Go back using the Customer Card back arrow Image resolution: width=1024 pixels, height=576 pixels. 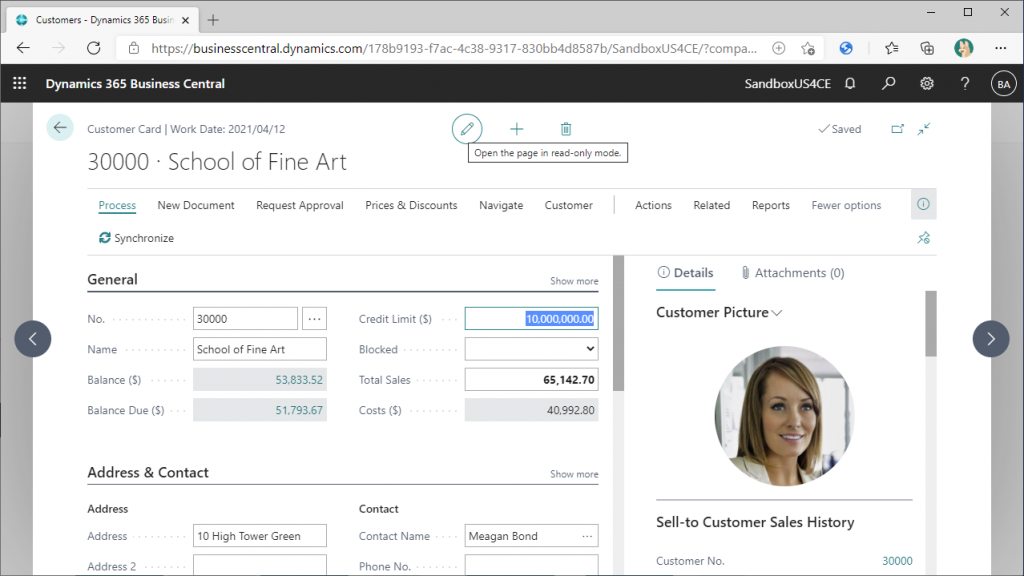coord(60,128)
